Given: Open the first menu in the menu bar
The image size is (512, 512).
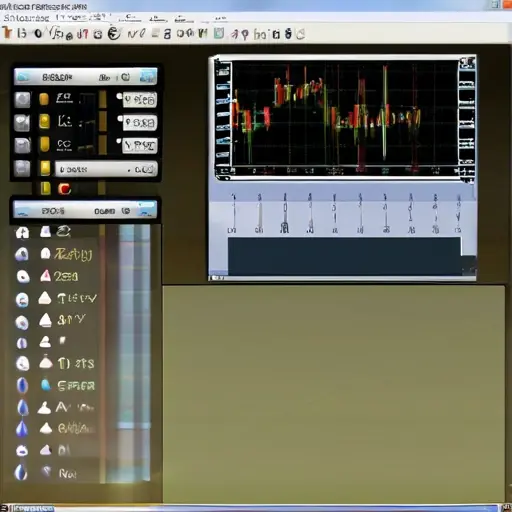Looking at the screenshot, I should [x=26, y=18].
